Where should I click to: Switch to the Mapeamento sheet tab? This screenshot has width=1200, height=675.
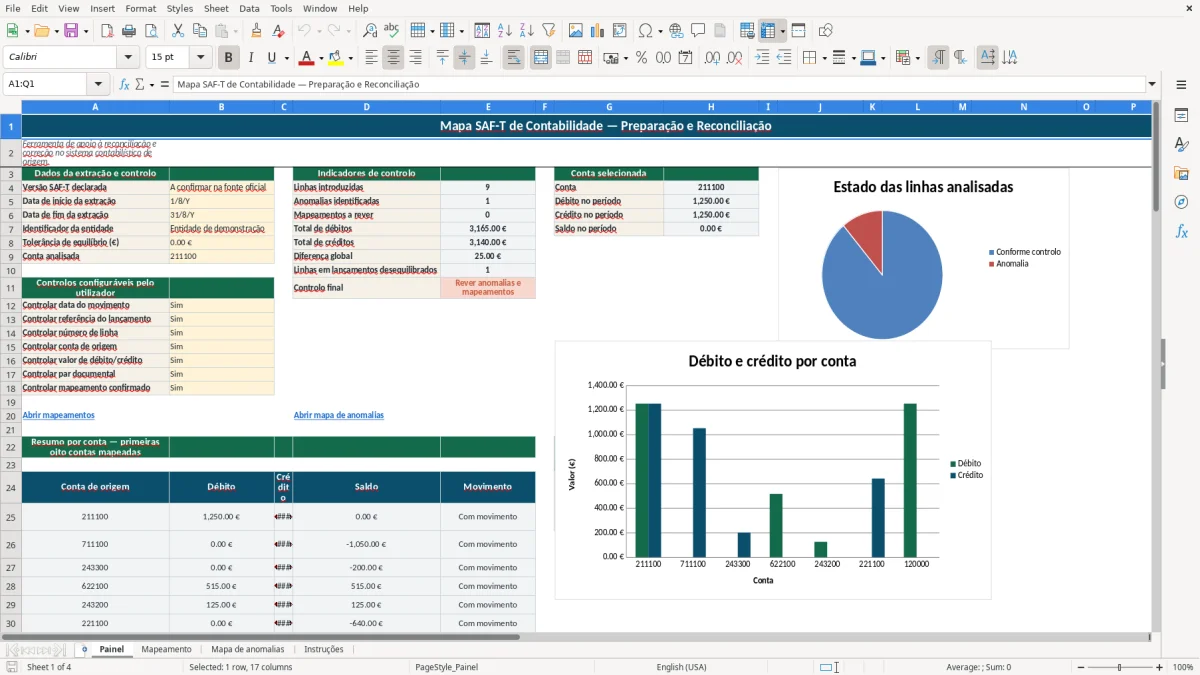[x=166, y=649]
